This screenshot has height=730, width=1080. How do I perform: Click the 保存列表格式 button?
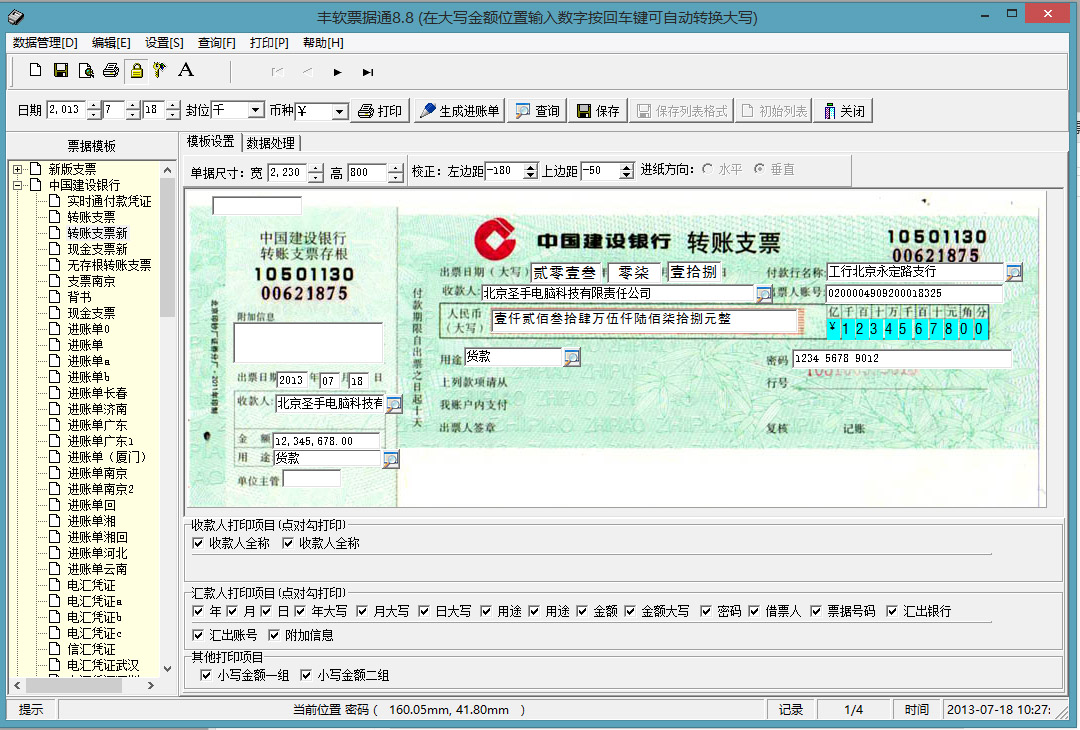pos(681,111)
